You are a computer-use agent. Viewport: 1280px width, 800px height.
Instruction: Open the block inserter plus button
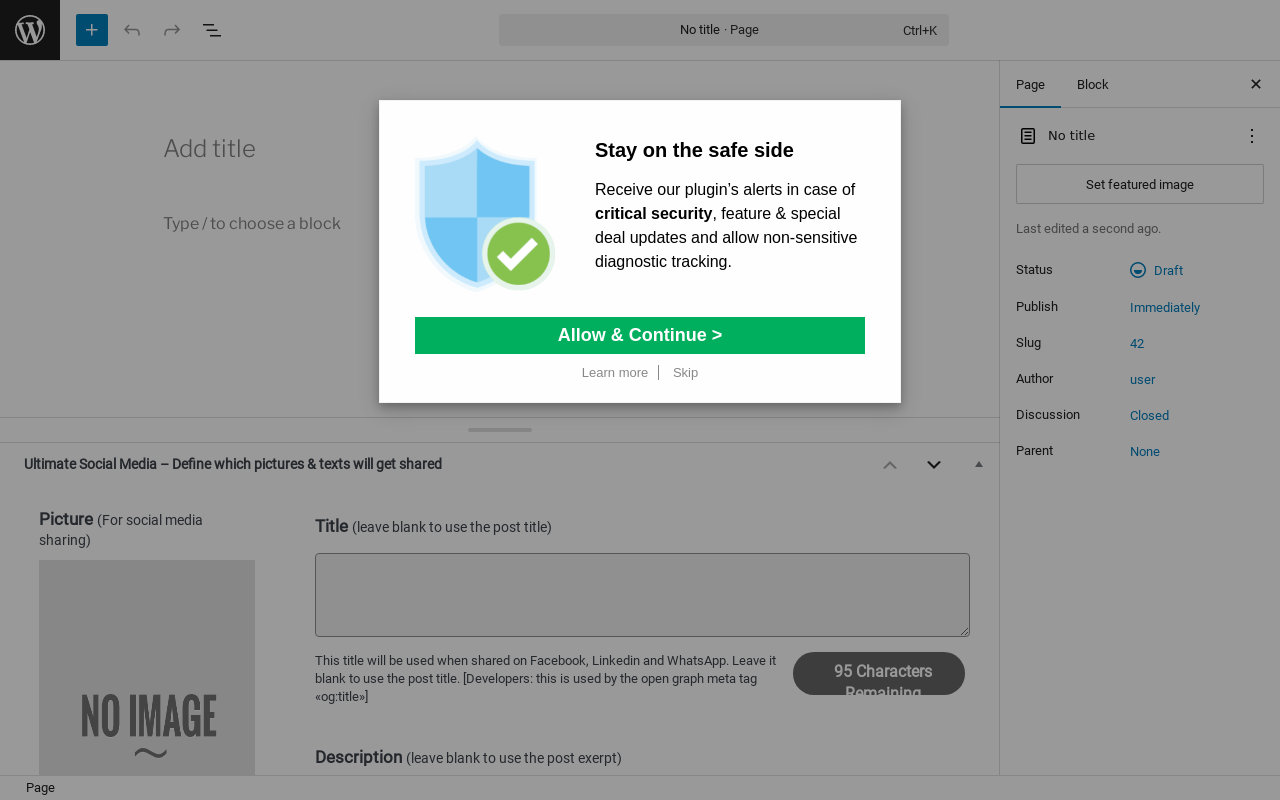92,30
